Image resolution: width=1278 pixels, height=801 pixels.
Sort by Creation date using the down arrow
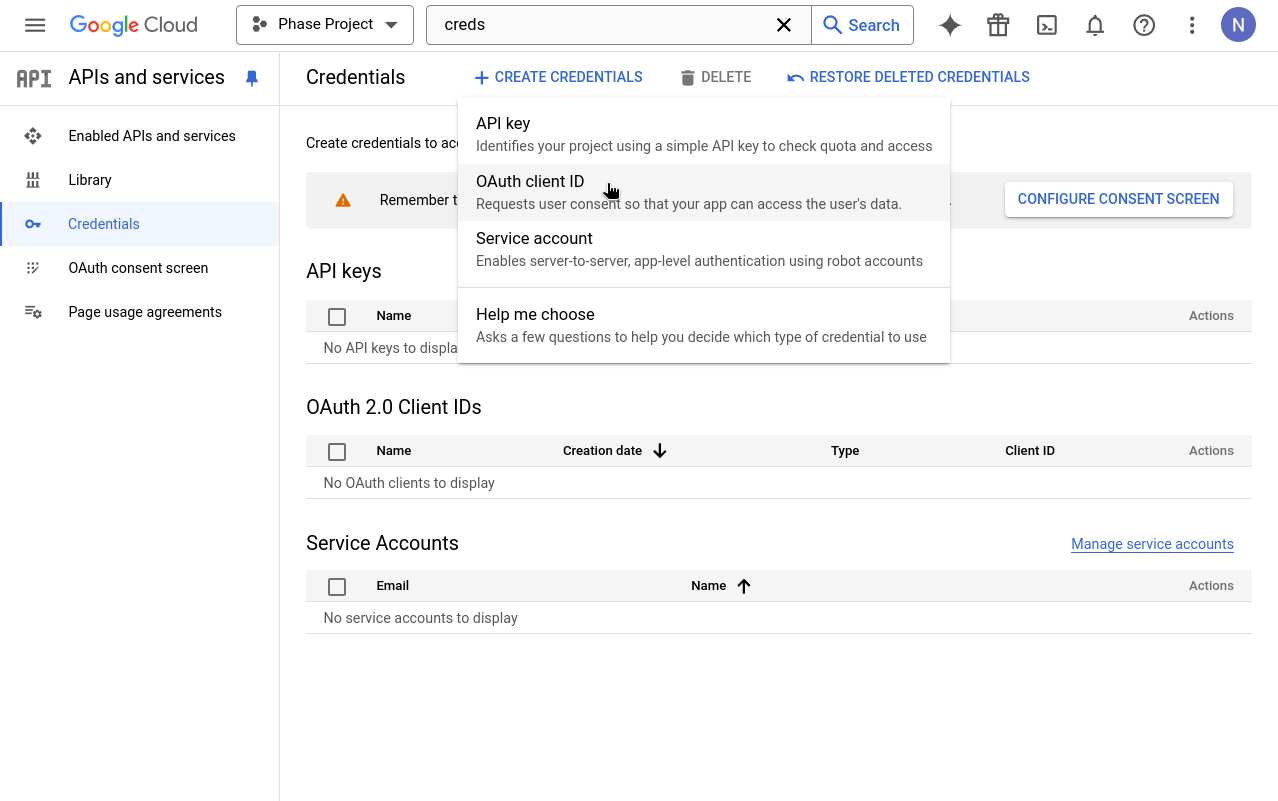point(660,451)
